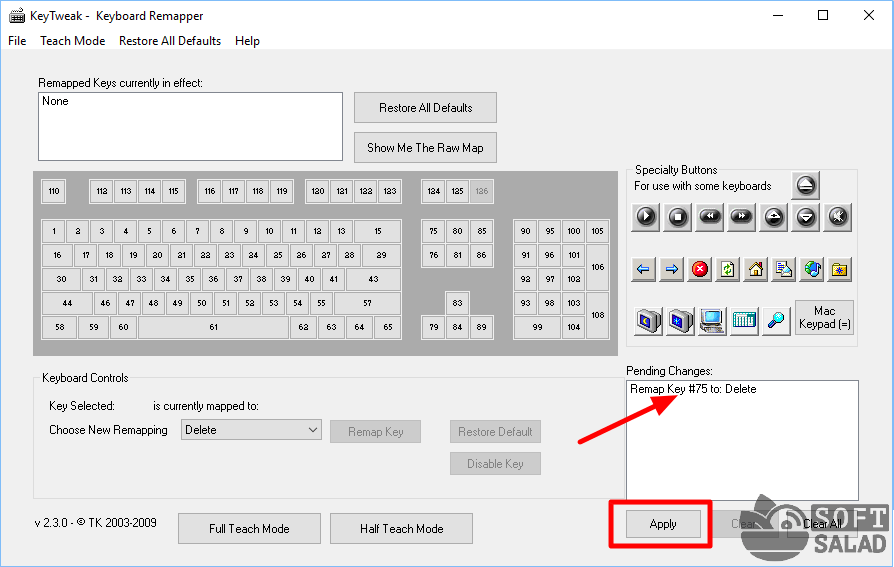Click Show Me The Raw Map

pos(425,148)
